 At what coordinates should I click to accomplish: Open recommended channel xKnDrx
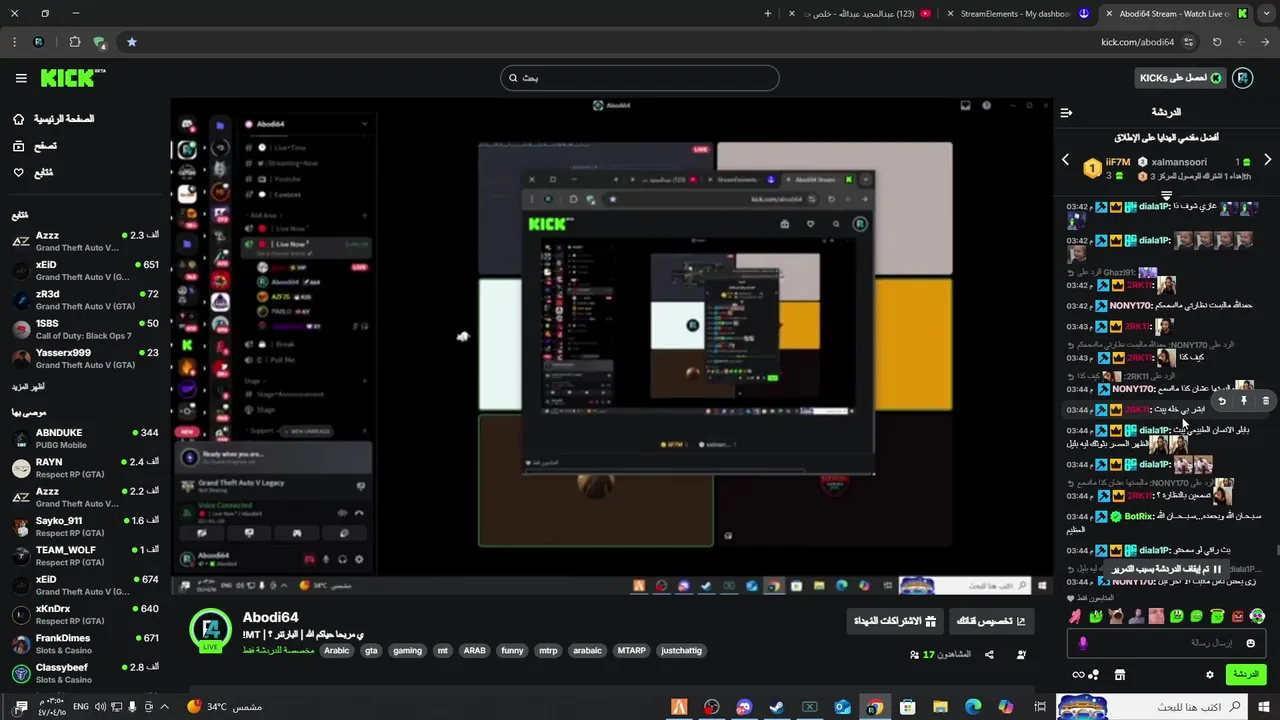coord(85,614)
